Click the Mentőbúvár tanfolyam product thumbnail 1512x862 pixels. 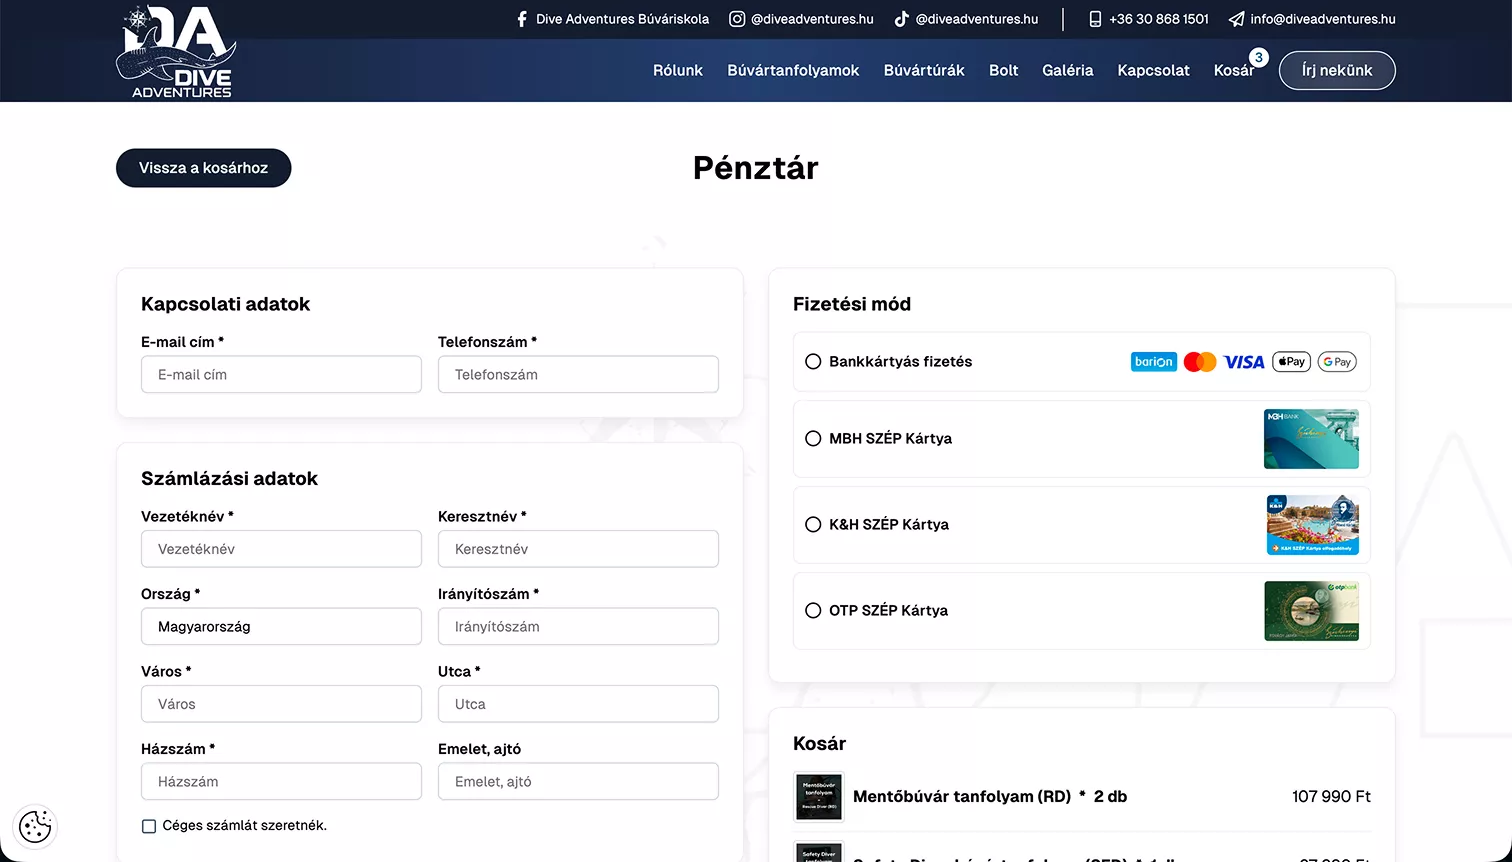pyautogui.click(x=819, y=797)
